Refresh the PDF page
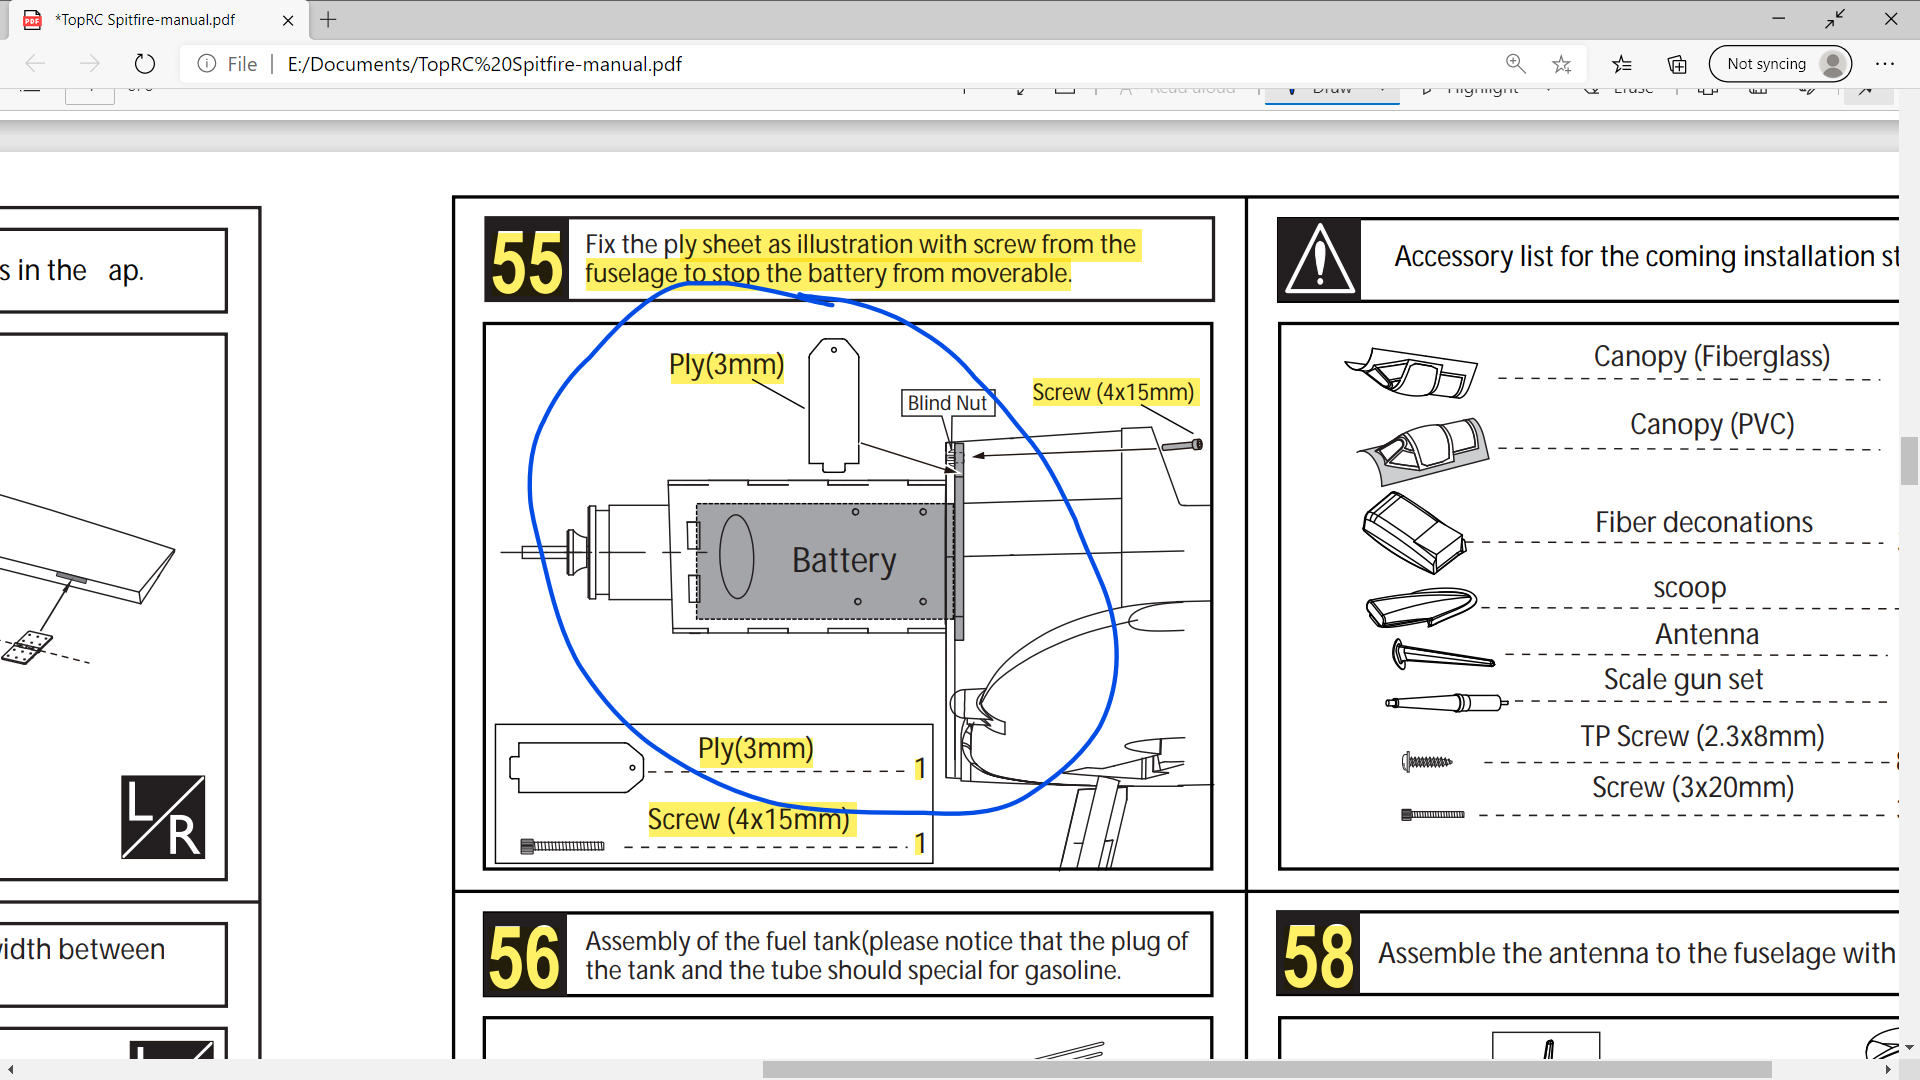This screenshot has height=1080, width=1920. pos(145,64)
